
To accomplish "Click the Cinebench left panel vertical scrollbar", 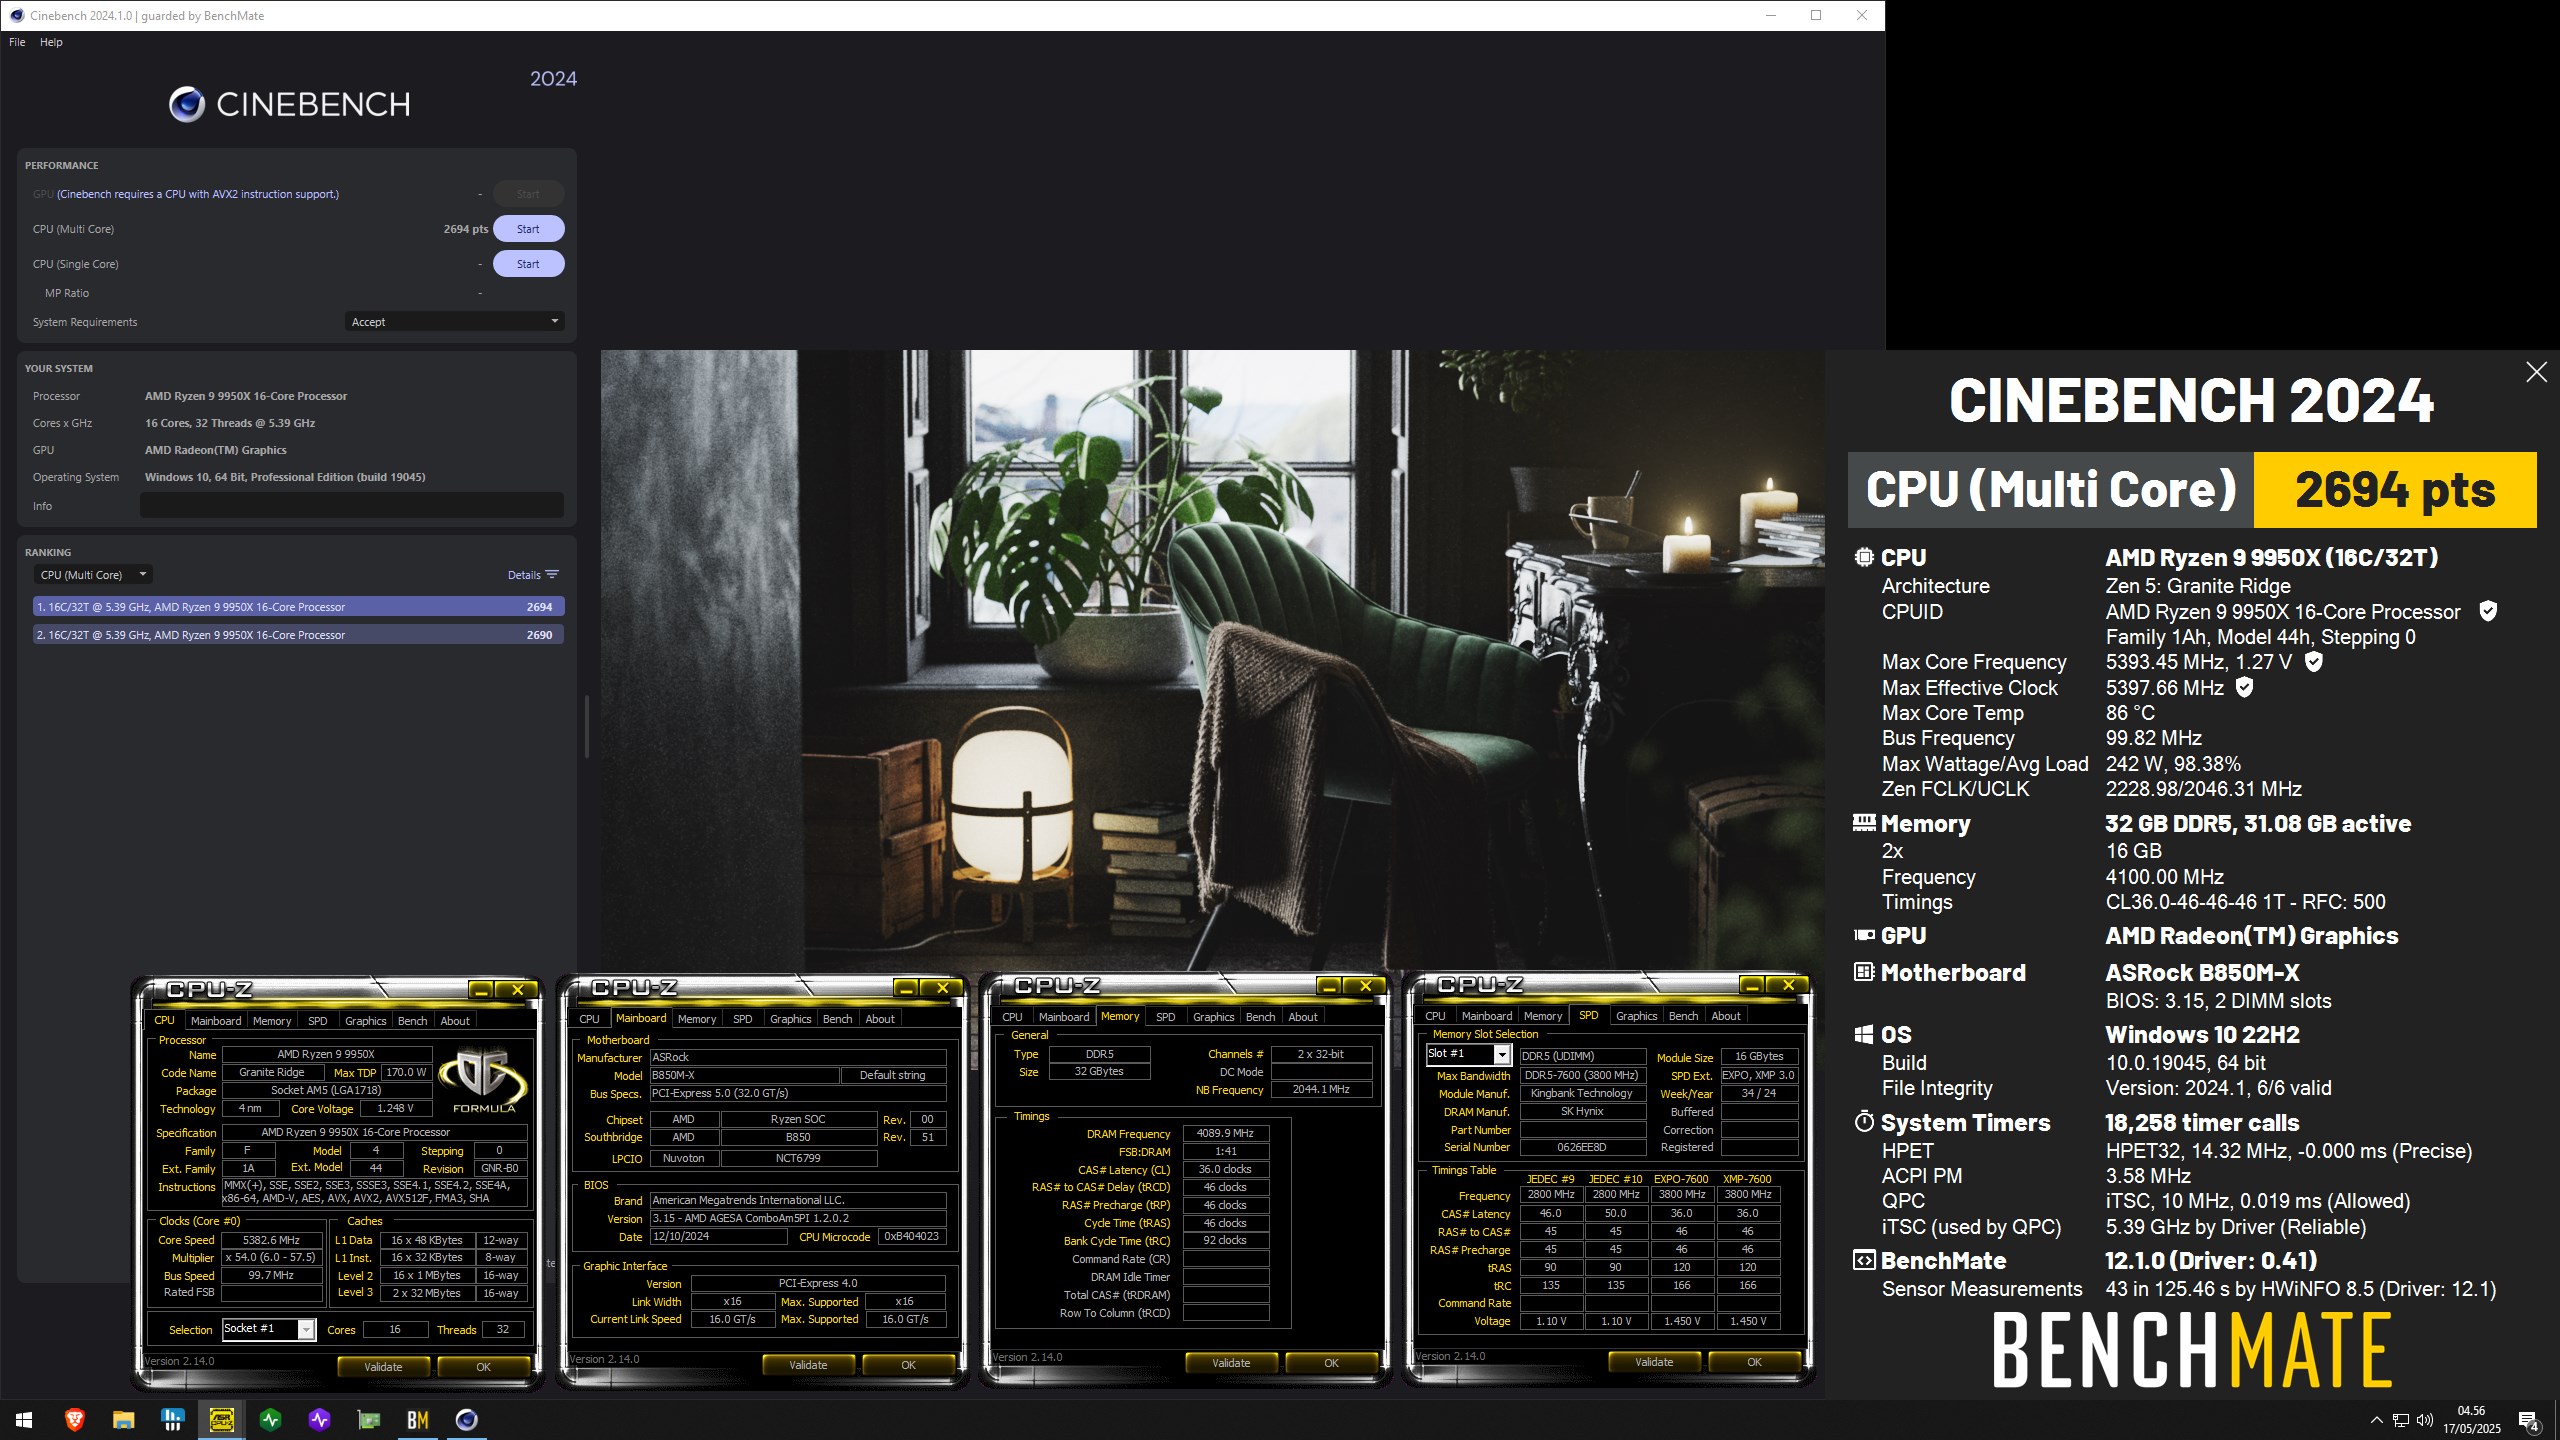I will [586, 727].
